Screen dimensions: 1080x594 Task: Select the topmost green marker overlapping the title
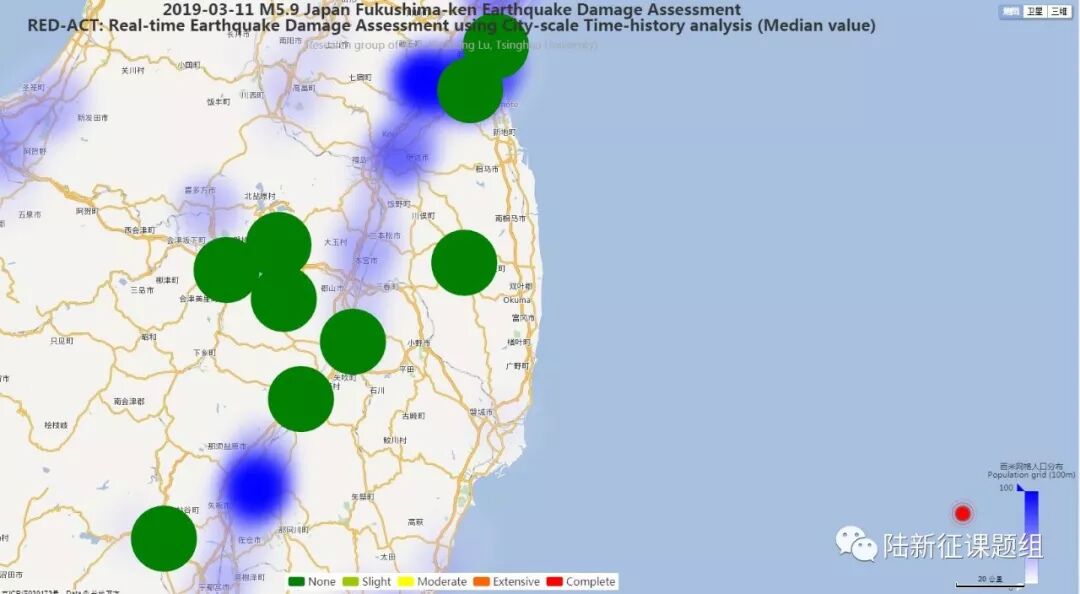pos(497,45)
